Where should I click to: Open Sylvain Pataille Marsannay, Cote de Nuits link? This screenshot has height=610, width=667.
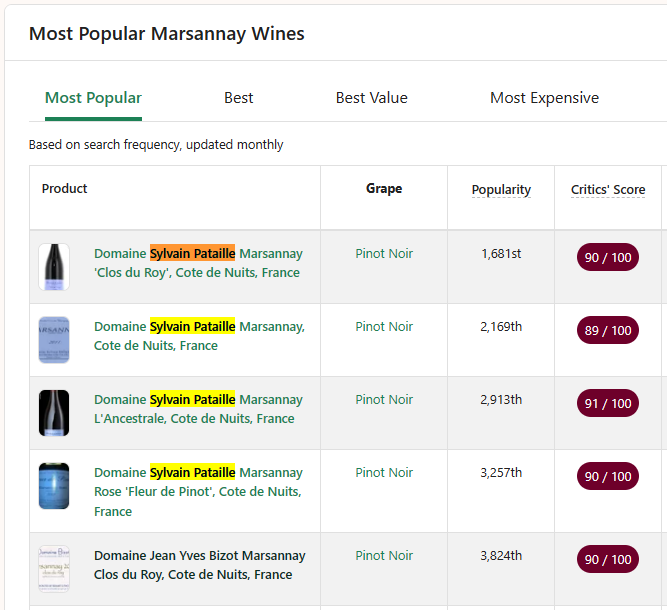click(198, 336)
